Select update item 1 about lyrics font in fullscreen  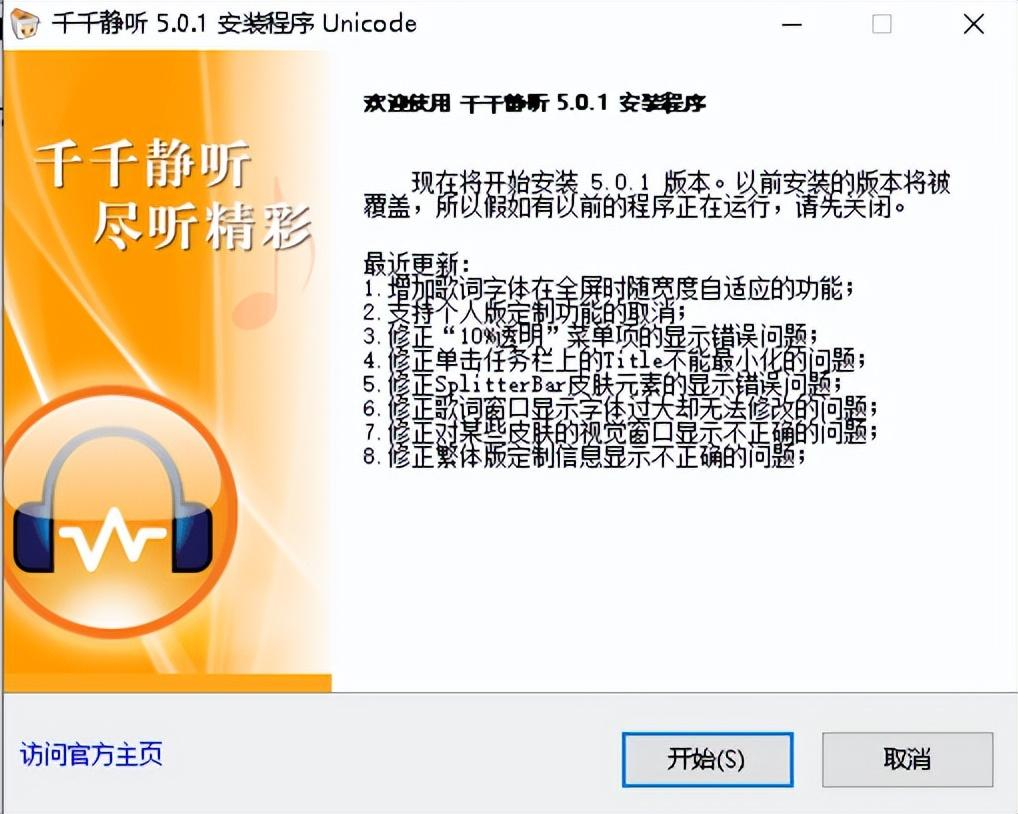coord(608,288)
